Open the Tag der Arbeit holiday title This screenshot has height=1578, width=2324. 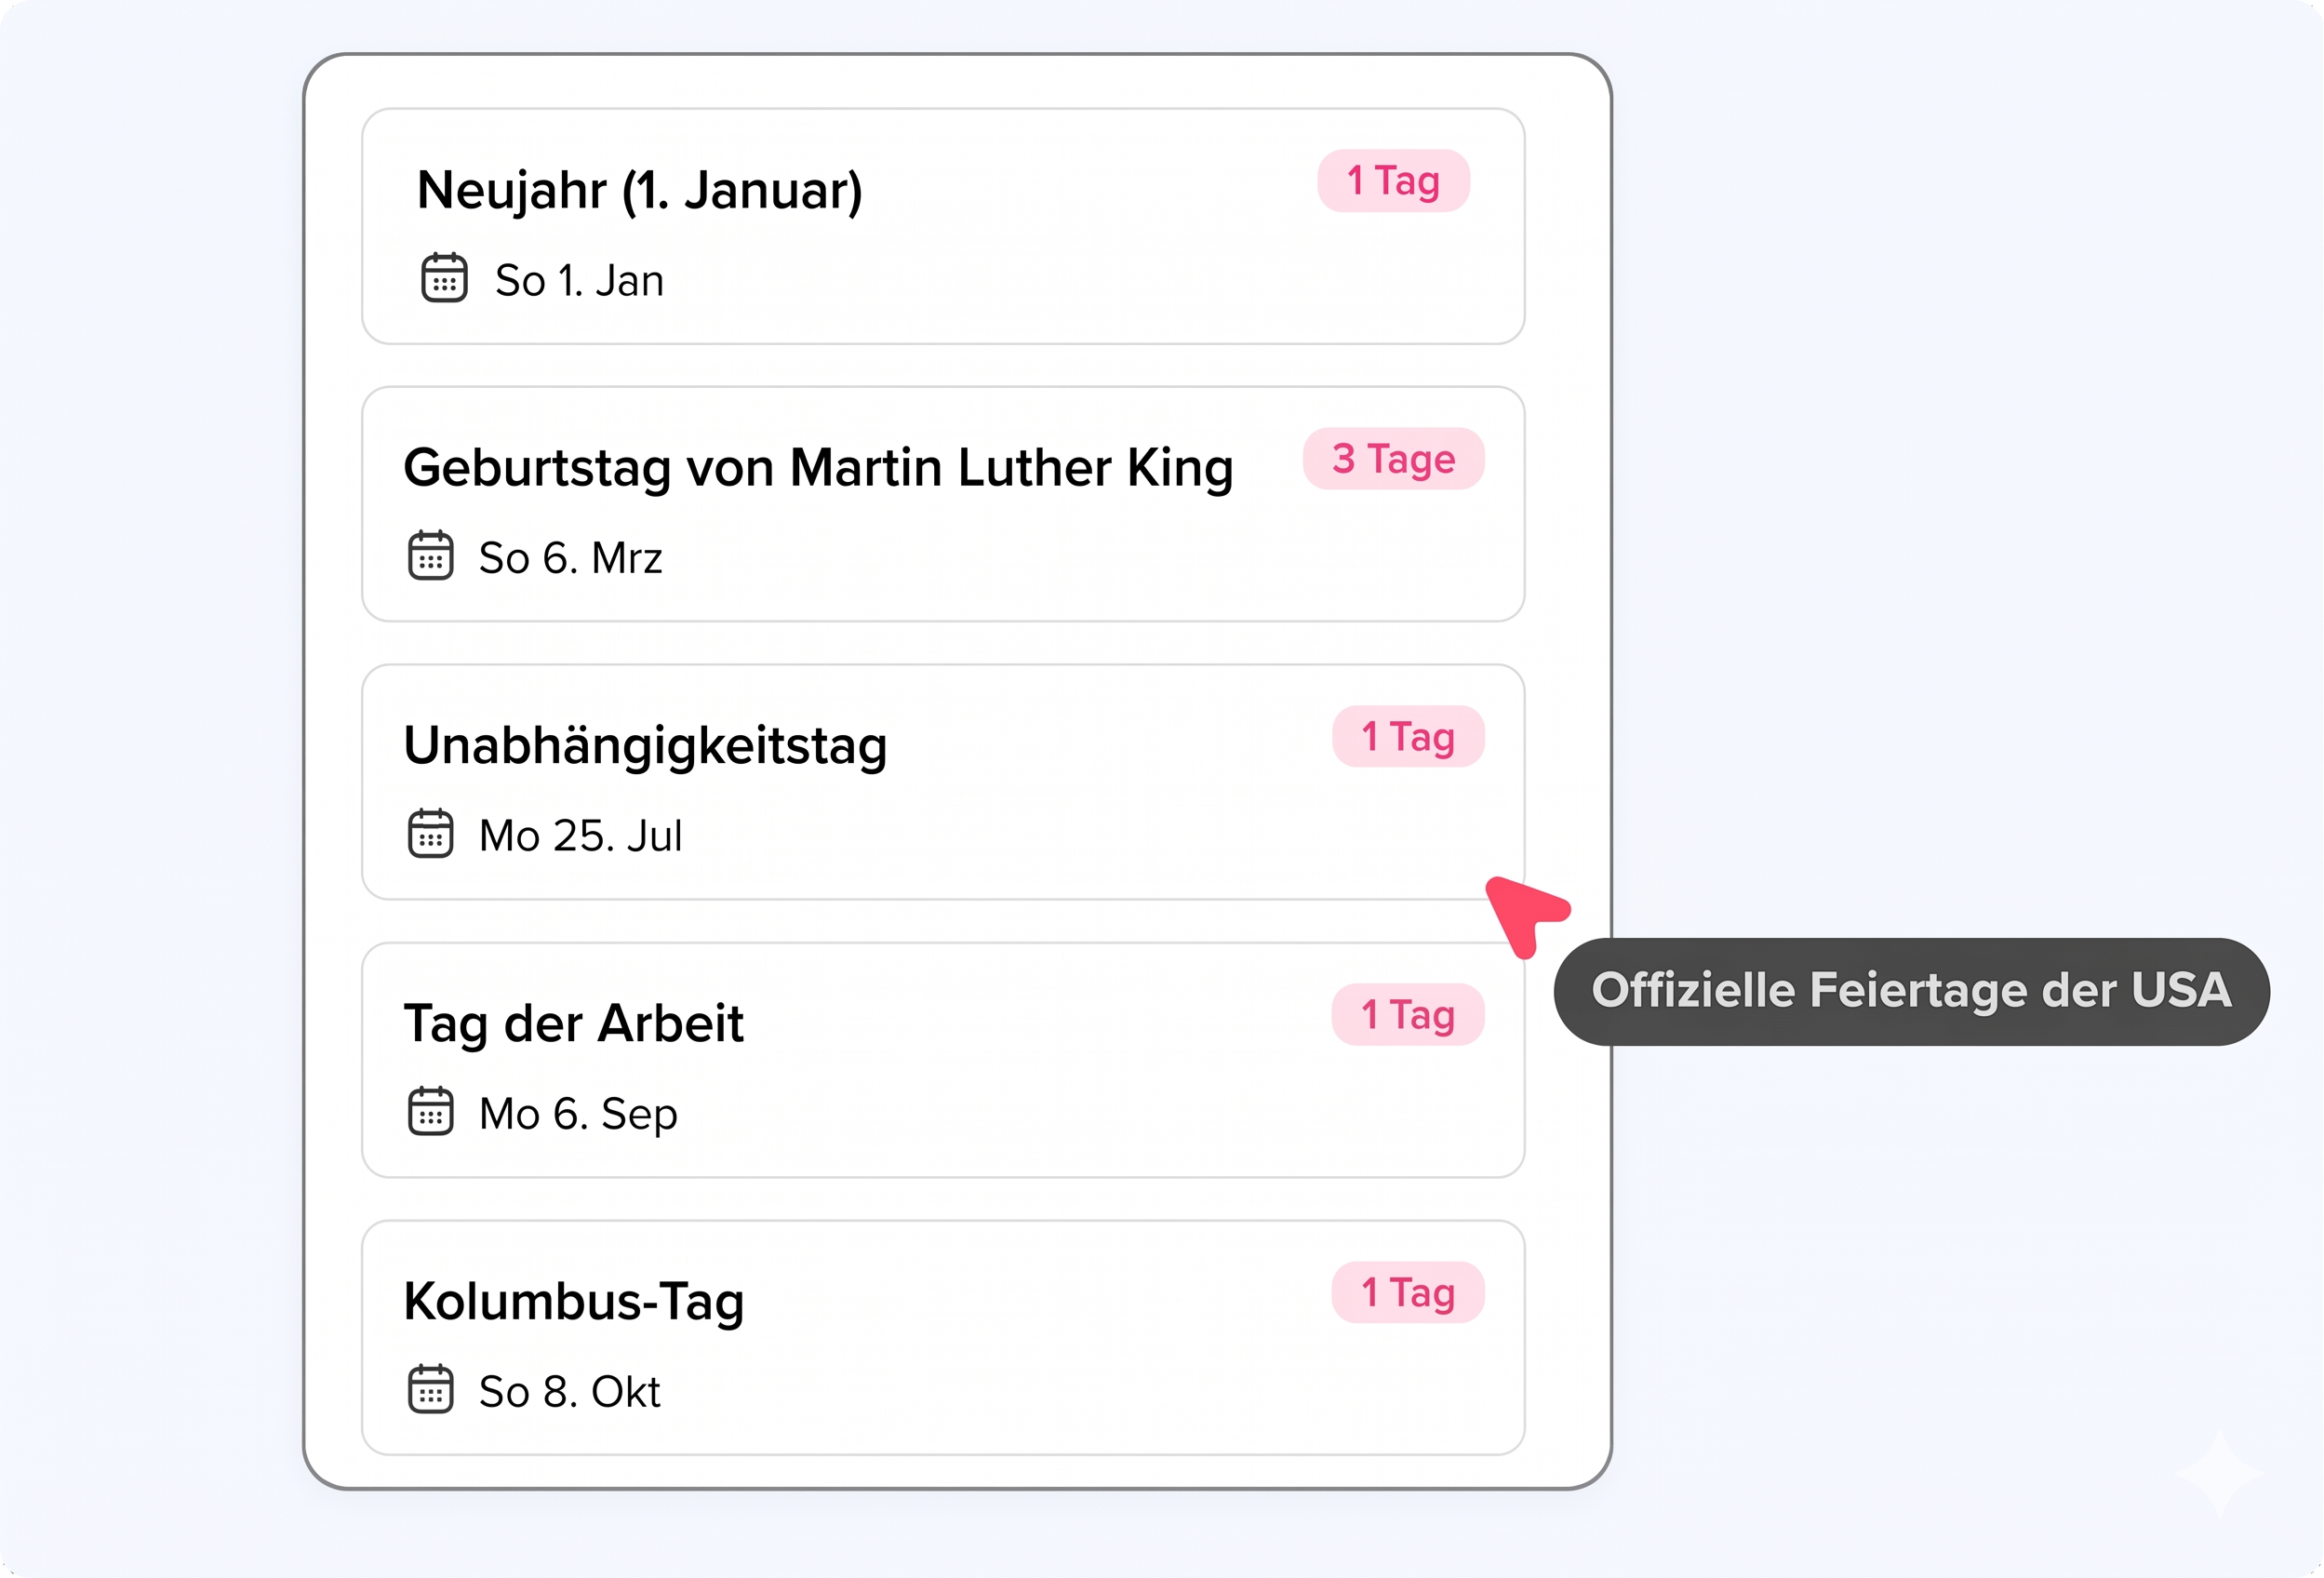tap(573, 1024)
